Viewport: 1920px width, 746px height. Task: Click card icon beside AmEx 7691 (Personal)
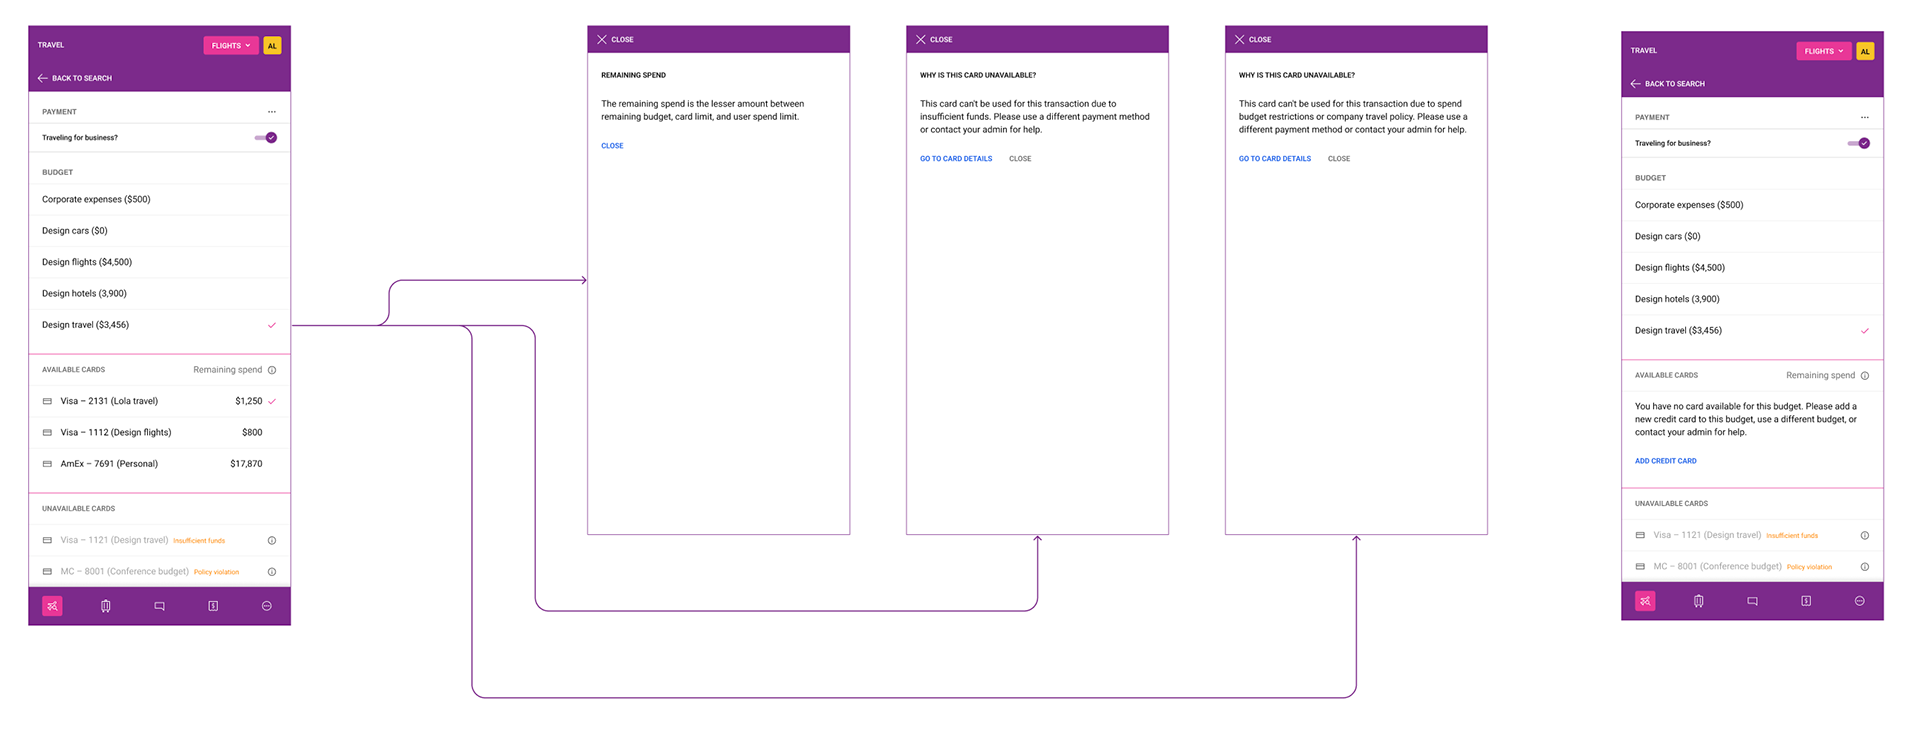click(47, 464)
